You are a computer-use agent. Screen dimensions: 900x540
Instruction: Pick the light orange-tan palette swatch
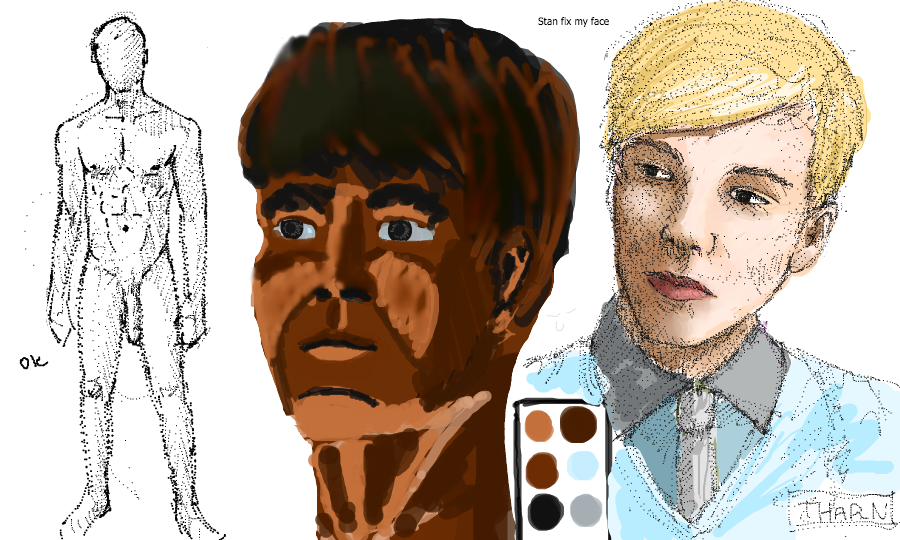point(539,425)
